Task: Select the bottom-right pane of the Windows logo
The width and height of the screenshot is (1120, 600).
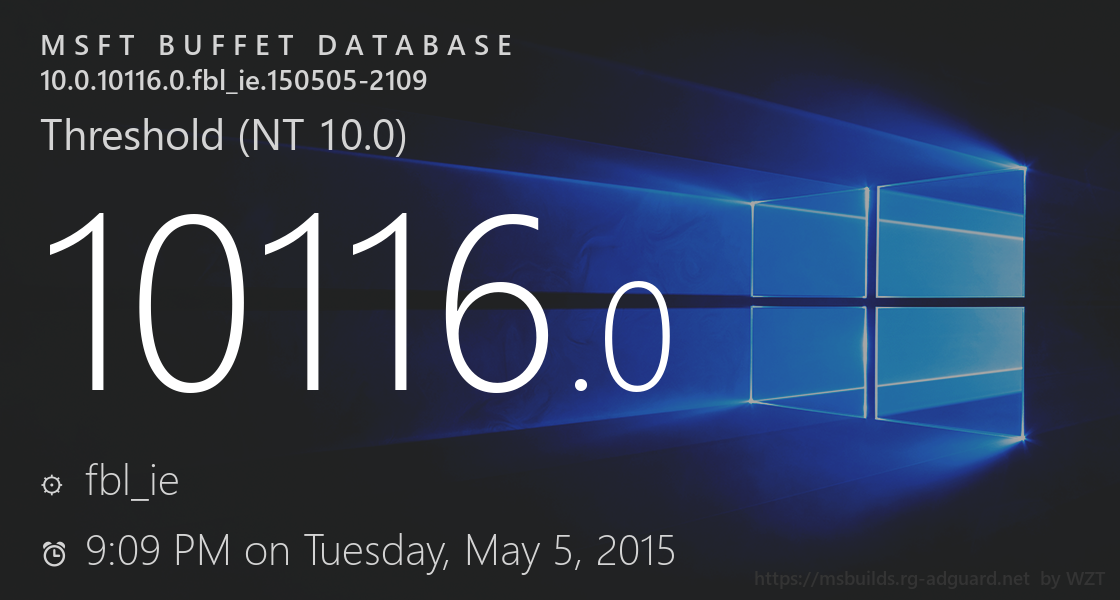Action: click(951, 370)
